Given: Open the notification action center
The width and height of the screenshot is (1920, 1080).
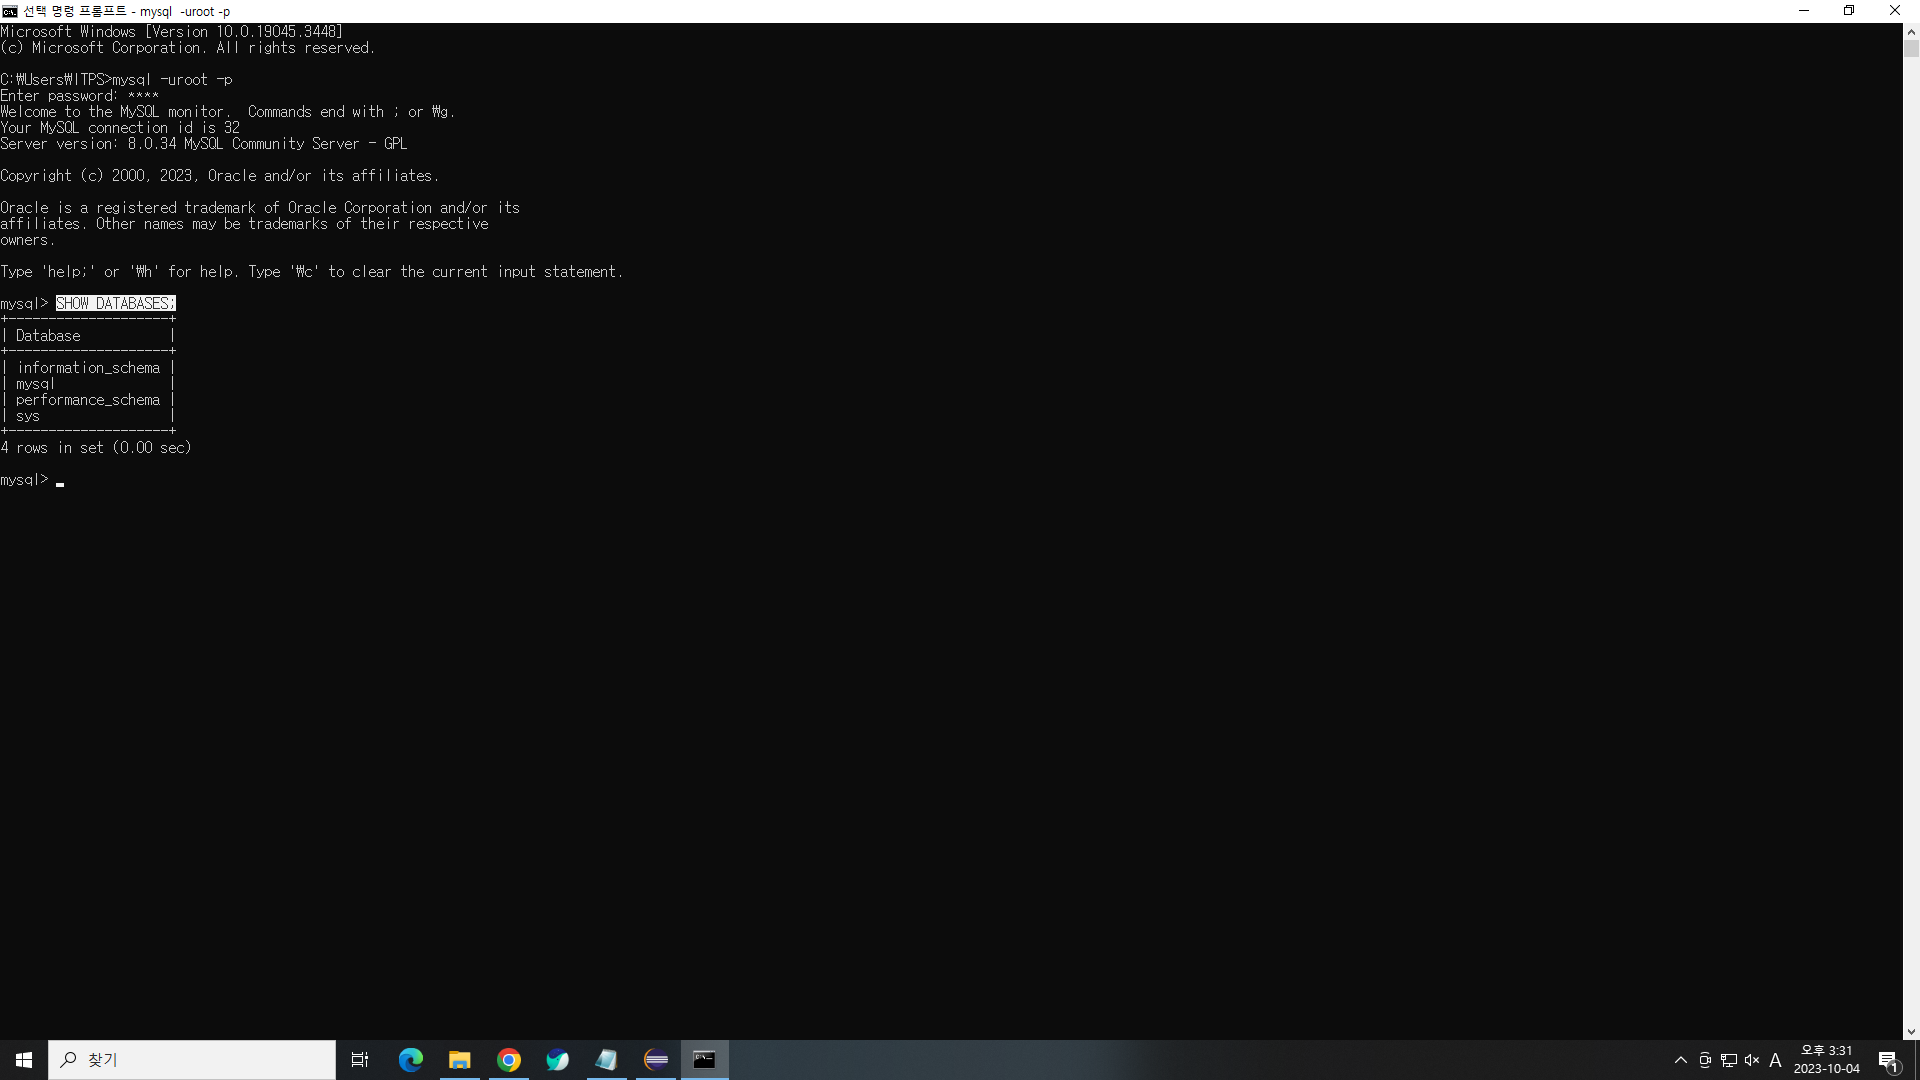Looking at the screenshot, I should 1888,1060.
